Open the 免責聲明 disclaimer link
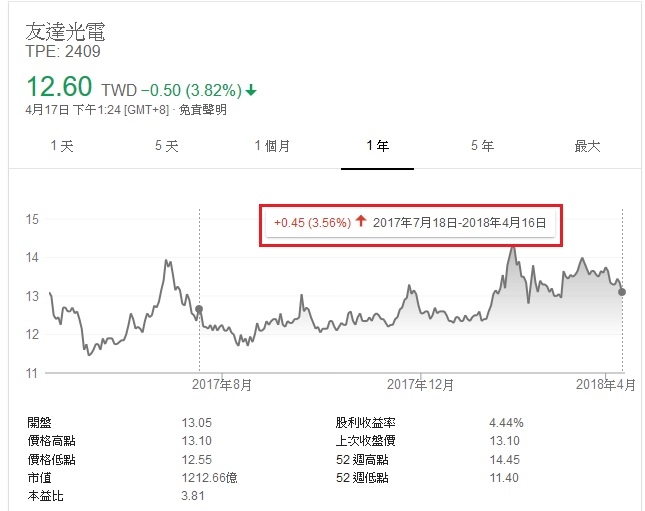Viewport: 645px width, 511px height. click(x=203, y=110)
